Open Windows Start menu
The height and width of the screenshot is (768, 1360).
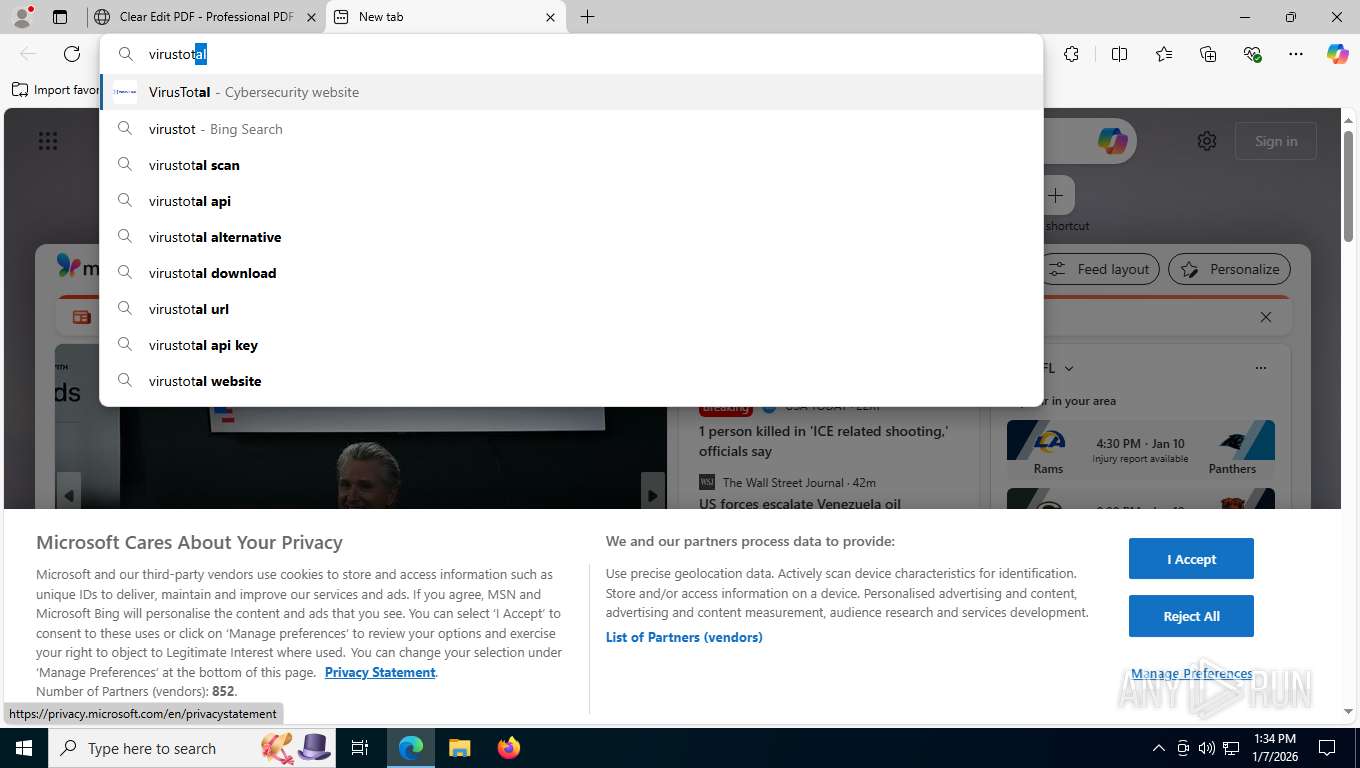coord(23,748)
